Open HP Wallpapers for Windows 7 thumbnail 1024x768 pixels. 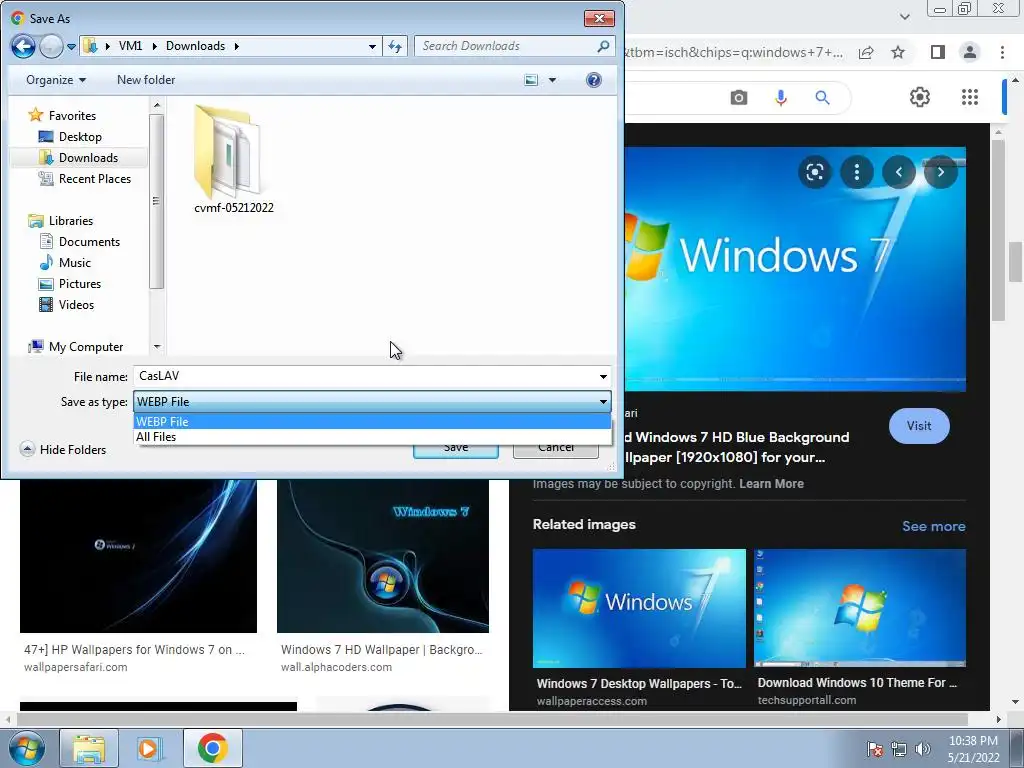point(138,556)
